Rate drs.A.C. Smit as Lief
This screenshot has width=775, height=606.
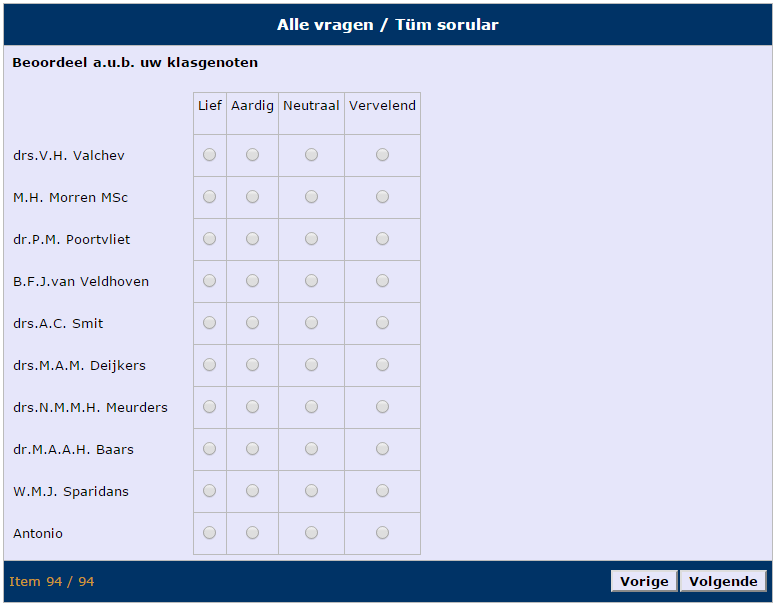[x=209, y=323]
